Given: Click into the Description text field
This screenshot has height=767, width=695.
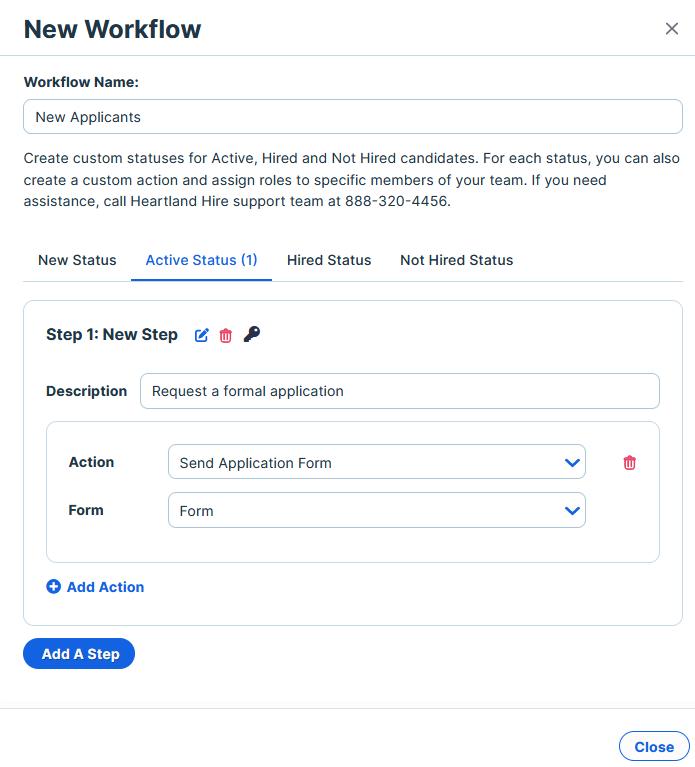Looking at the screenshot, I should click(x=400, y=391).
